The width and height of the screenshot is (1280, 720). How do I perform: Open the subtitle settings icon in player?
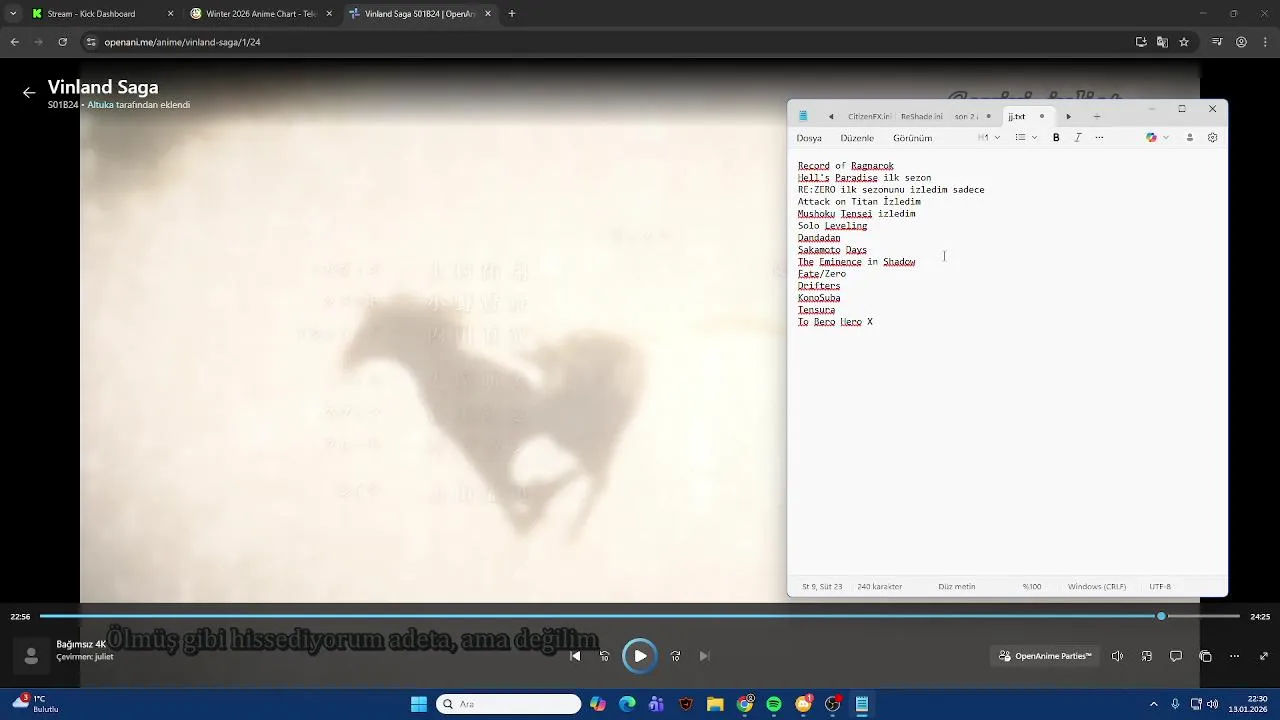click(x=1147, y=656)
